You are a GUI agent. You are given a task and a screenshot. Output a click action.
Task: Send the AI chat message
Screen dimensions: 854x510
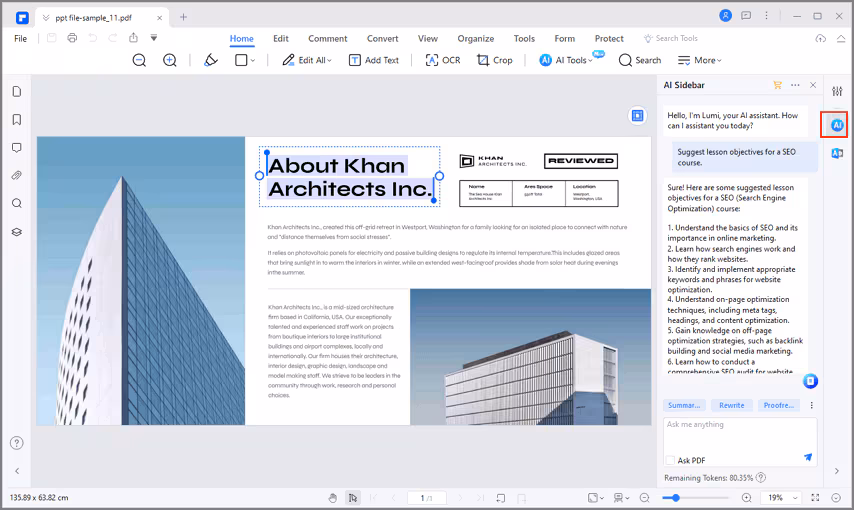click(807, 457)
